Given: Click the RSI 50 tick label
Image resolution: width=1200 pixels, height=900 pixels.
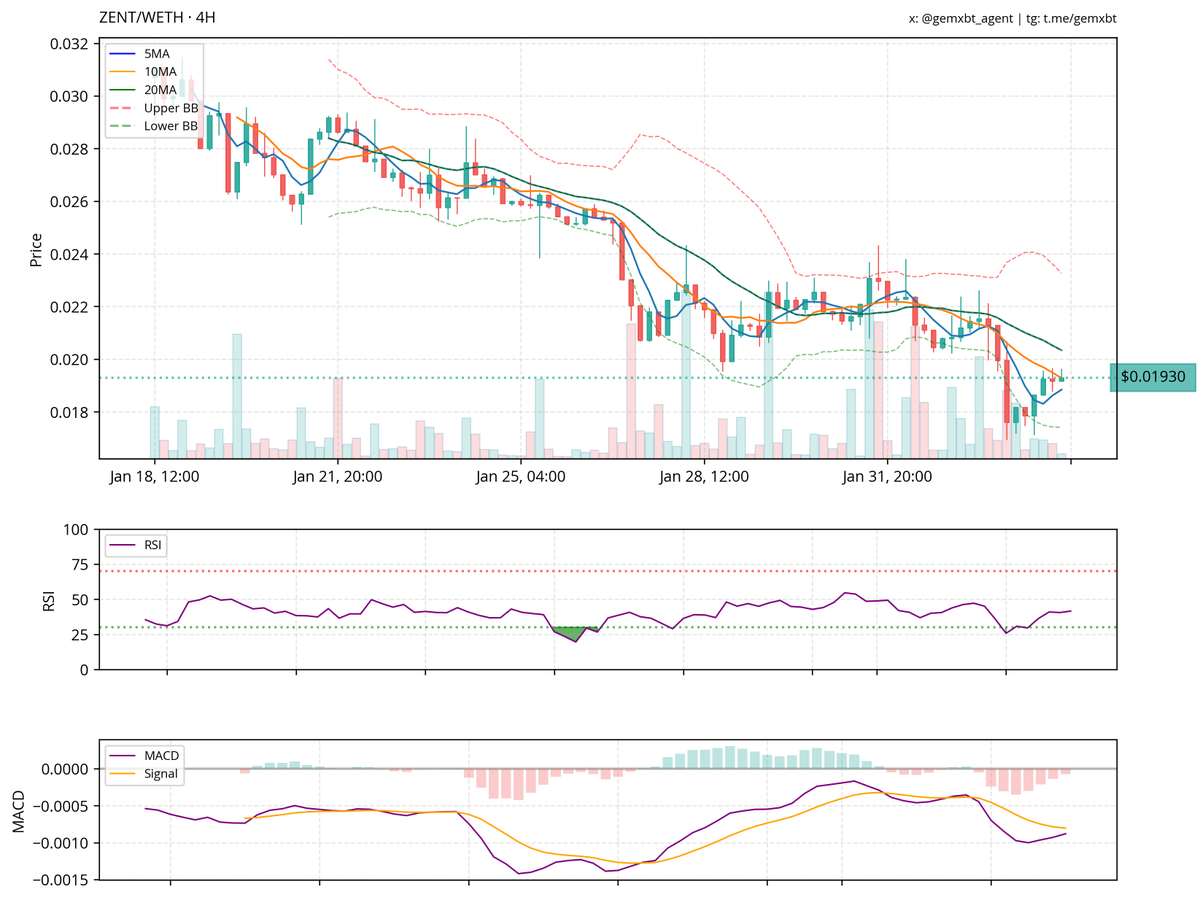Looking at the screenshot, I should coord(80,599).
